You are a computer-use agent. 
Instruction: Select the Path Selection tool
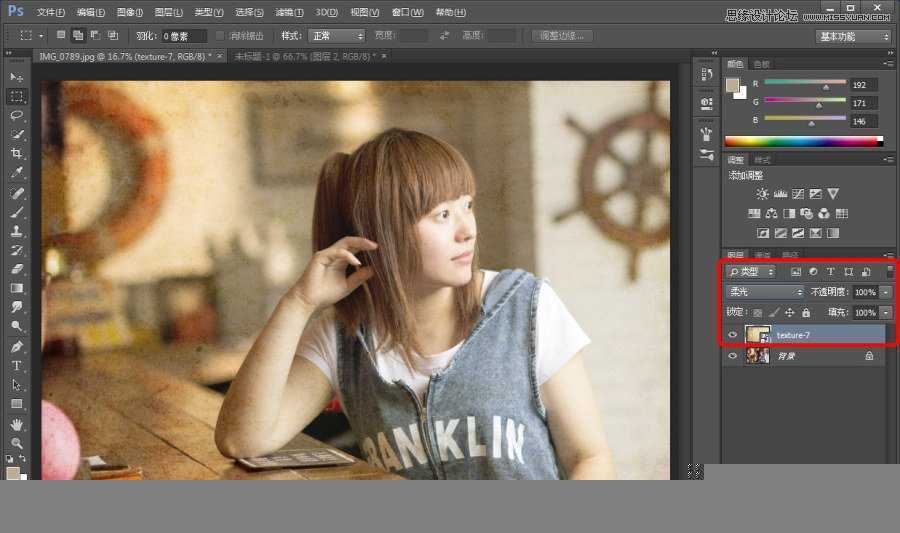17,384
